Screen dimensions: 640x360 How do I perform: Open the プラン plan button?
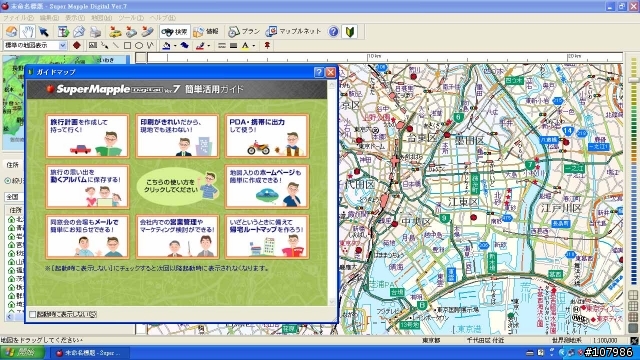point(244,31)
